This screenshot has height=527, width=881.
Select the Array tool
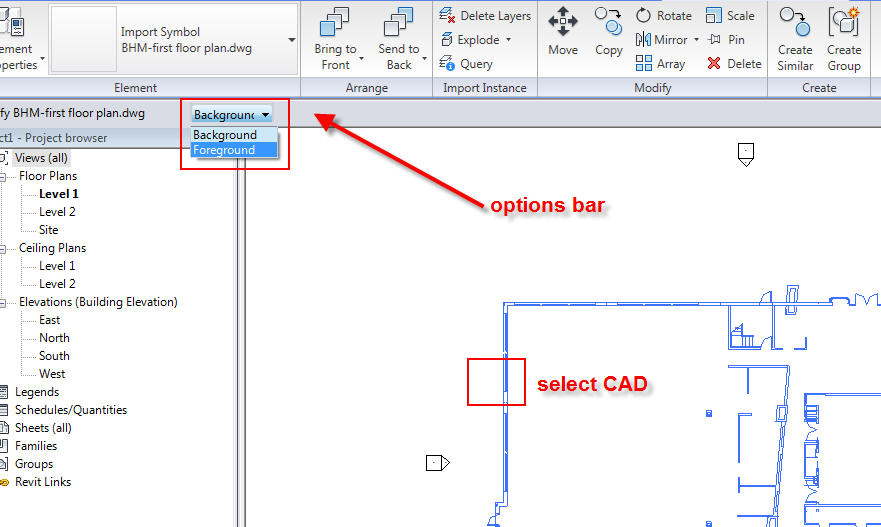pyautogui.click(x=661, y=63)
